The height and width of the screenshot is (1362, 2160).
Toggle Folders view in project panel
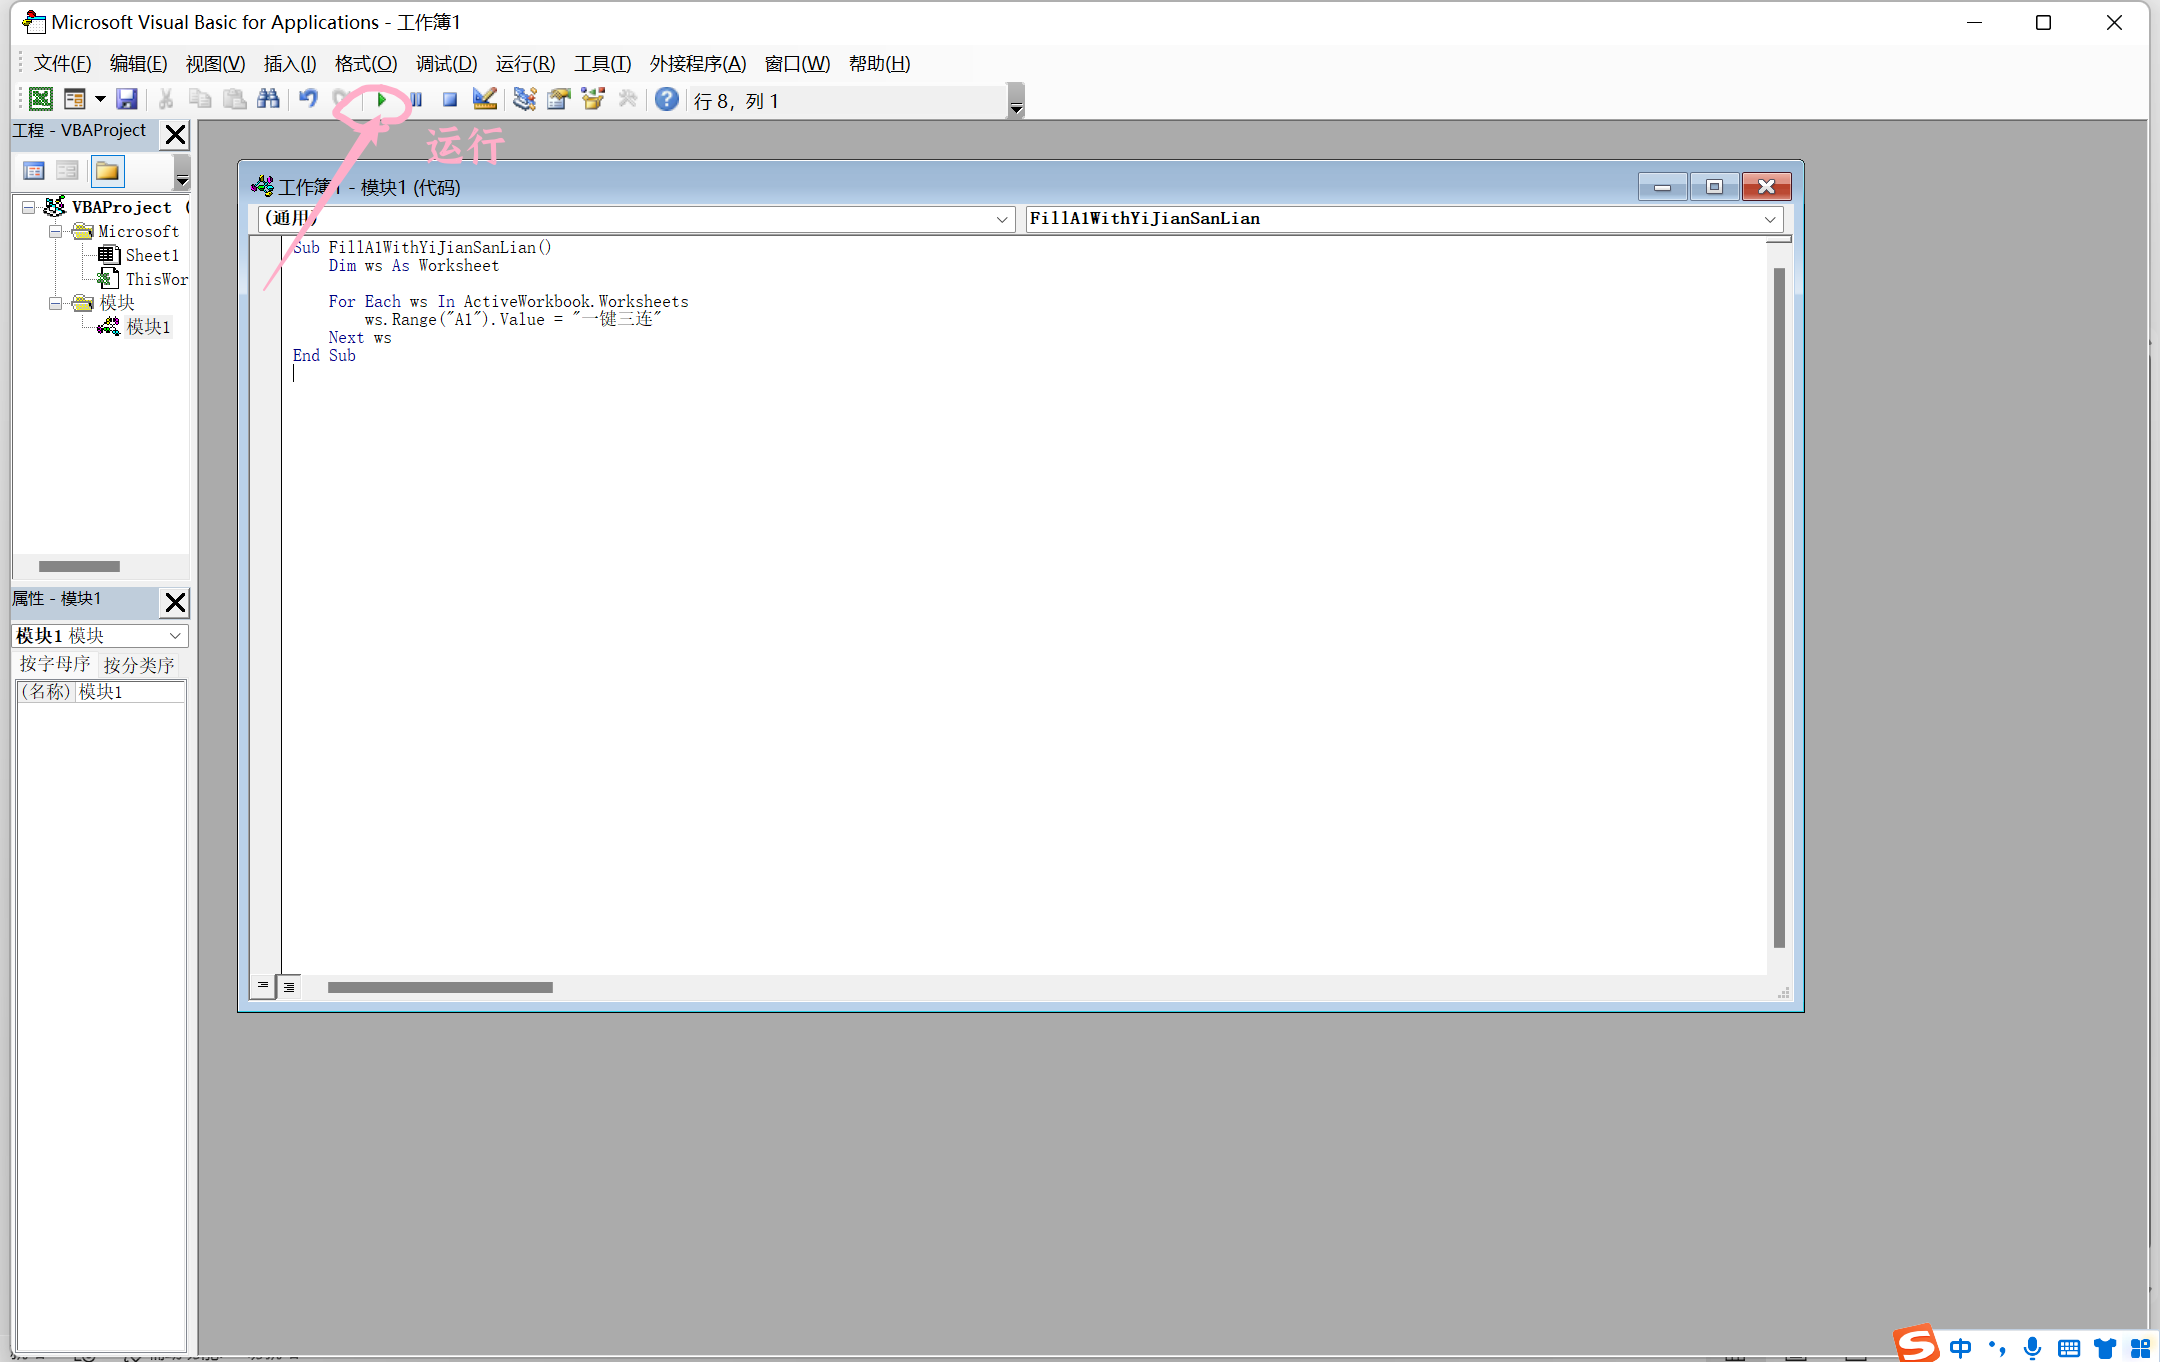107,171
